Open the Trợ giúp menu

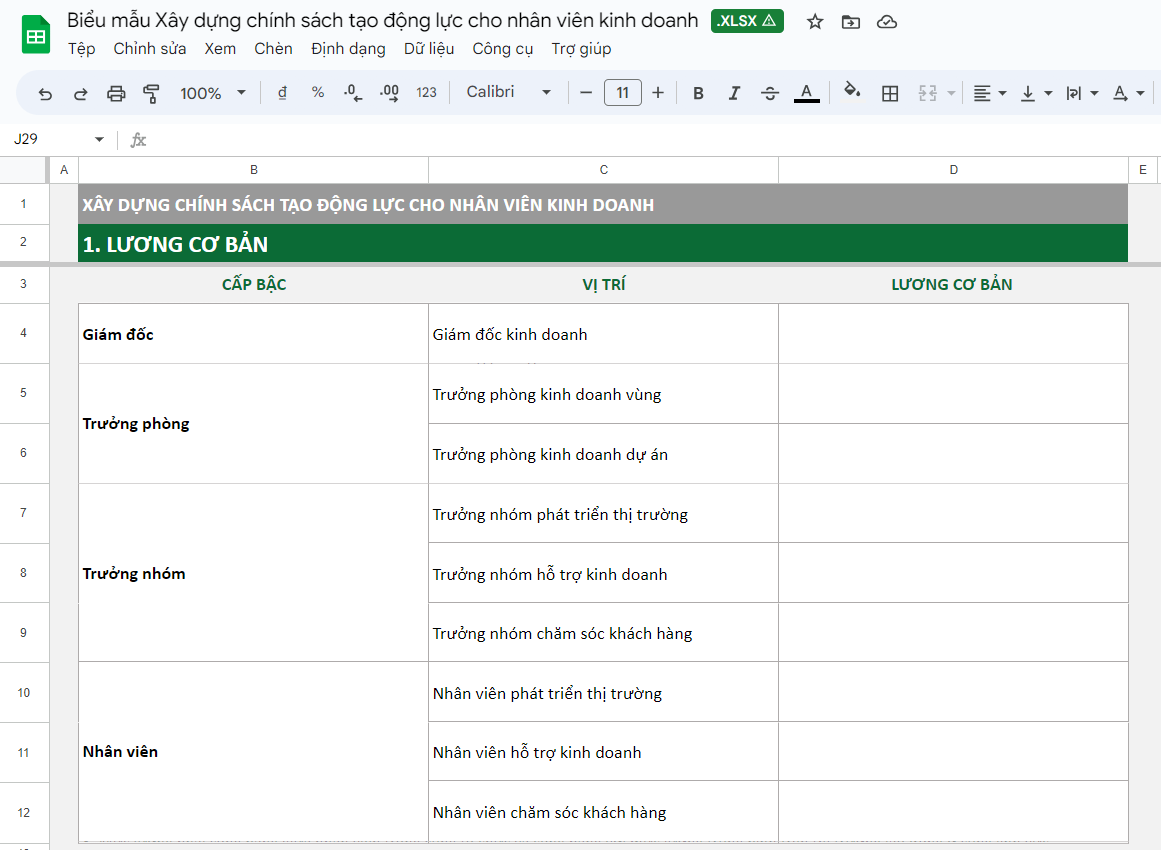[x=581, y=49]
